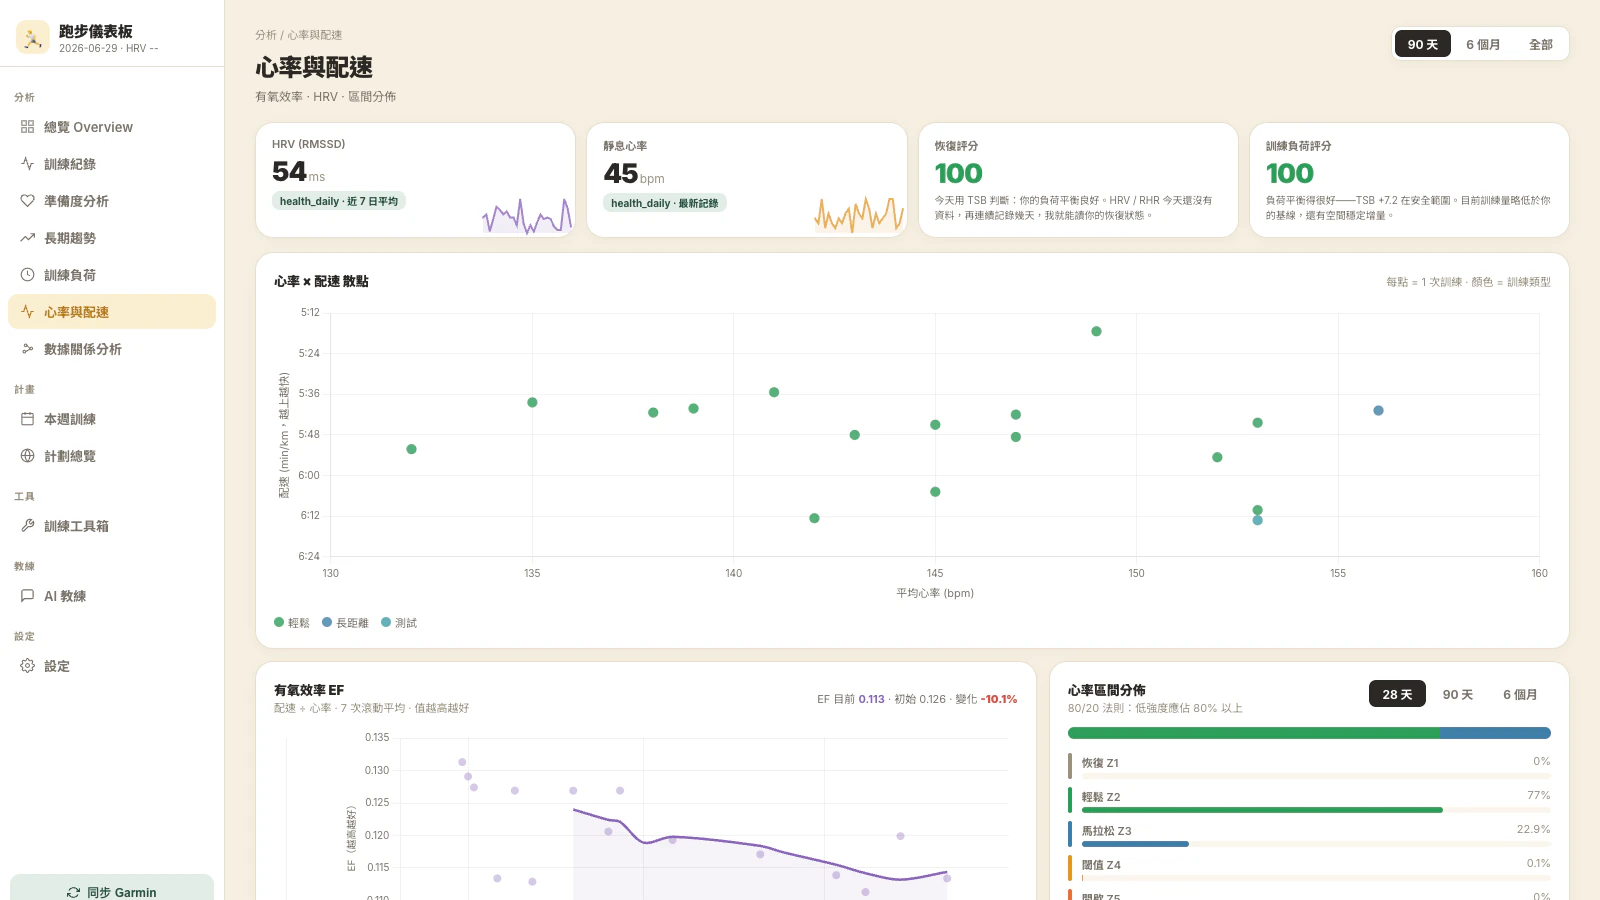This screenshot has width=1600, height=900.
Task: Click the 80/20 zone distribution bar
Action: 1309,733
